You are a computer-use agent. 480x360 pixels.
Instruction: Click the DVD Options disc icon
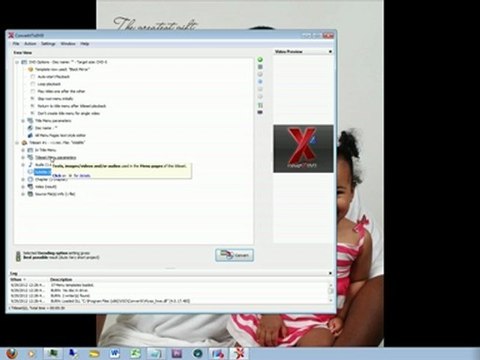point(24,62)
